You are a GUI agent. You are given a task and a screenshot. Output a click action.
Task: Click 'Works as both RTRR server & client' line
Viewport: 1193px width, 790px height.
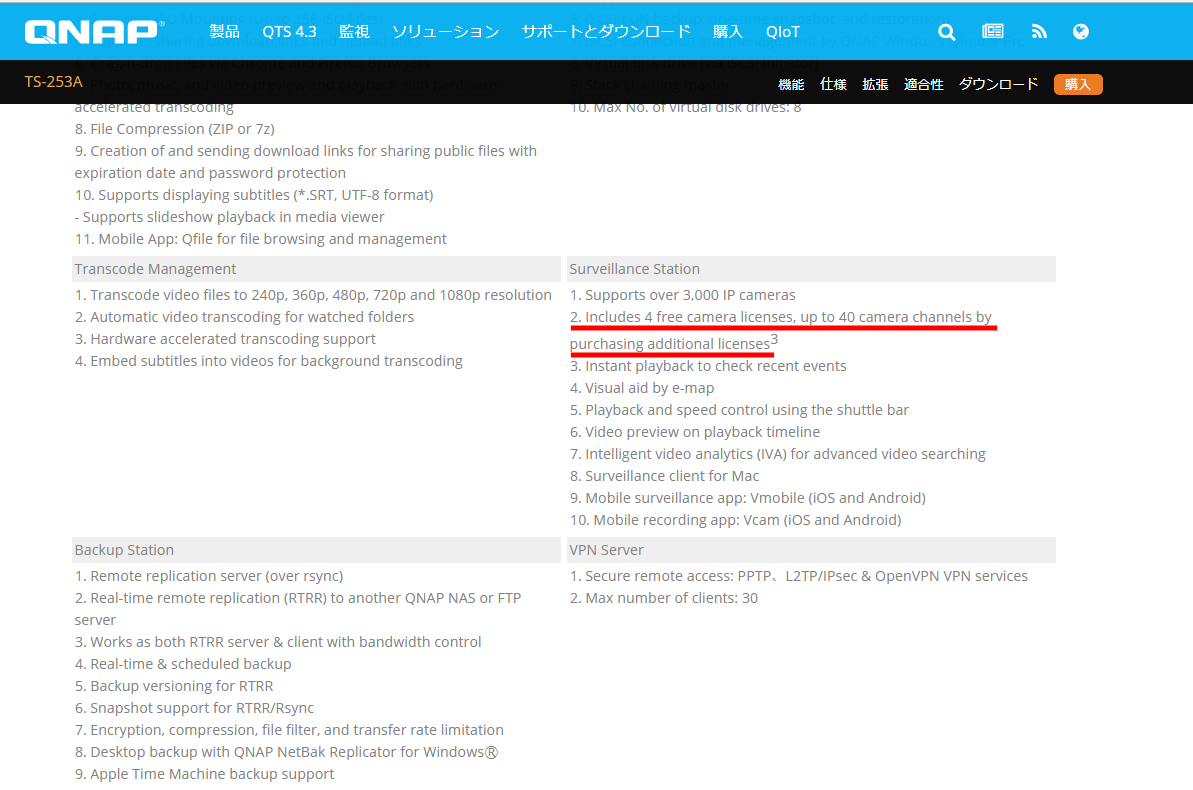tap(278, 642)
